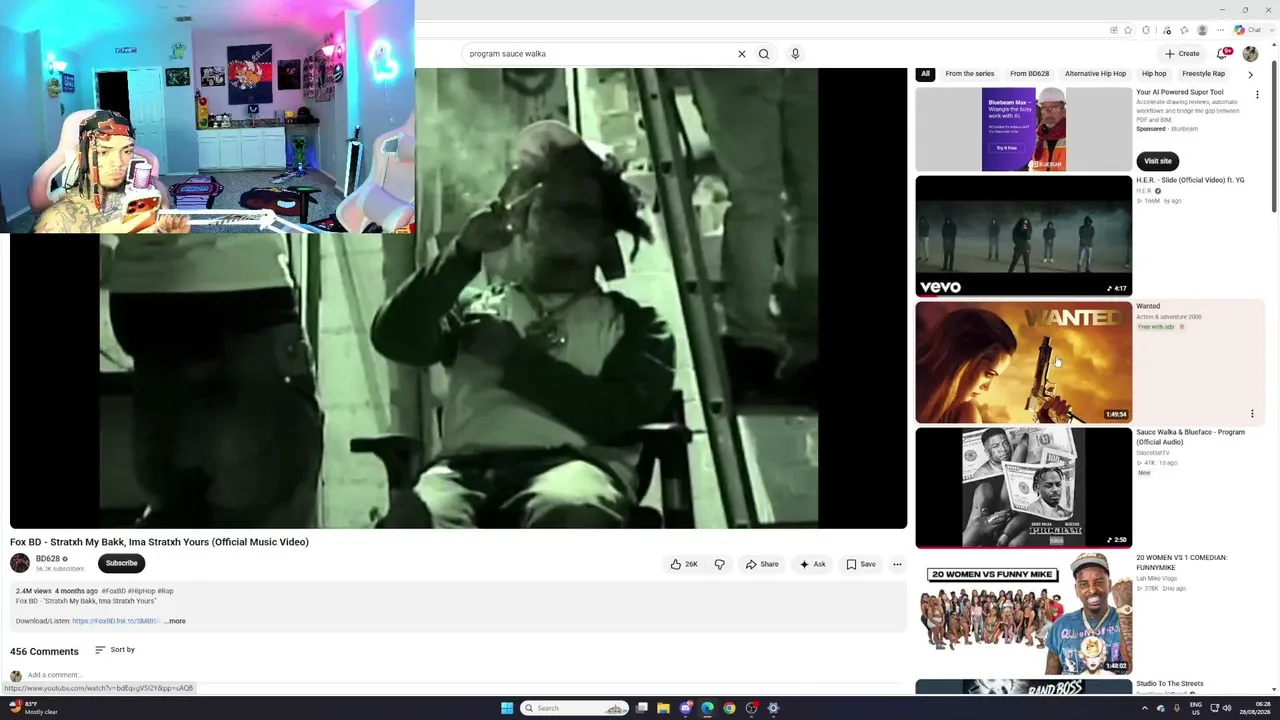Share the Fox BD video

762,564
